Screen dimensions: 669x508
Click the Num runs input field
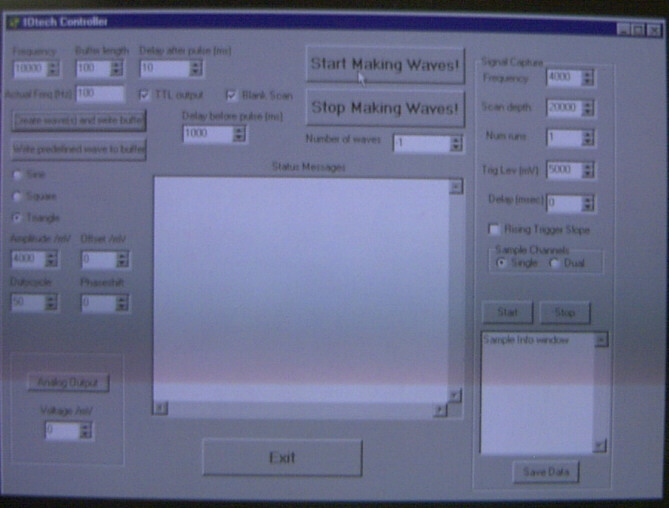[564, 138]
